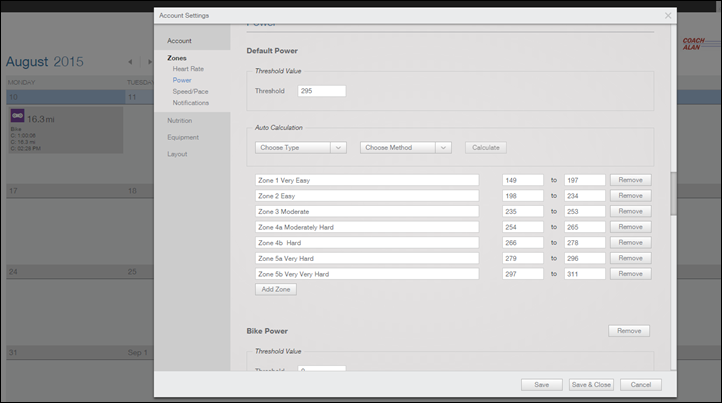Click the Default Power Threshold field showing 295
This screenshot has height=403, width=722.
321,91
